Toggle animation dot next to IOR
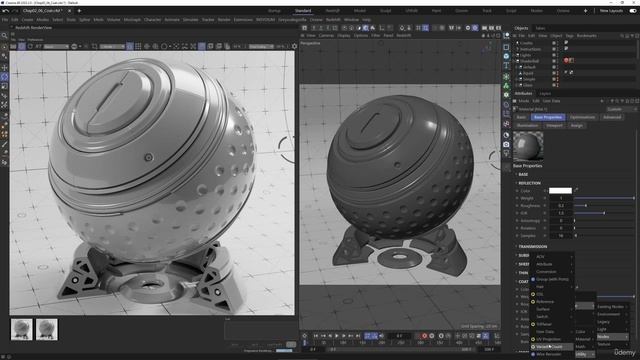The height and width of the screenshot is (360, 640). (517, 213)
